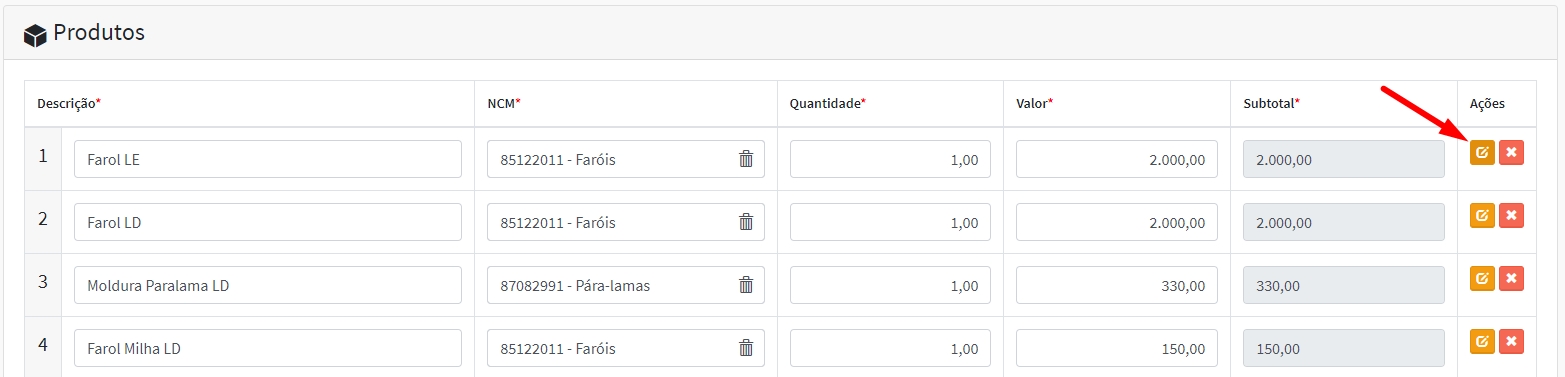This screenshot has height=377, width=1565.
Task: Delete the Moldura Paralama LD row
Action: pos(1512,278)
